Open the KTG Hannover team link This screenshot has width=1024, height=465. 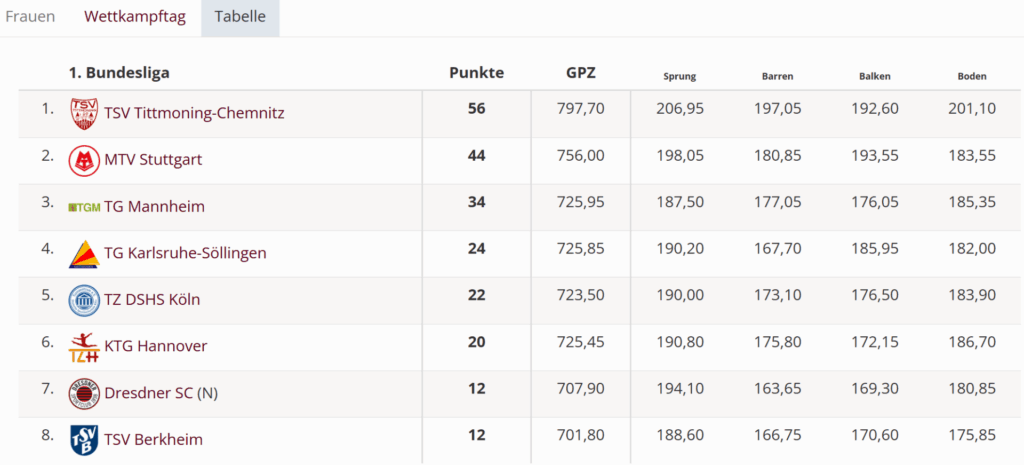tap(155, 347)
